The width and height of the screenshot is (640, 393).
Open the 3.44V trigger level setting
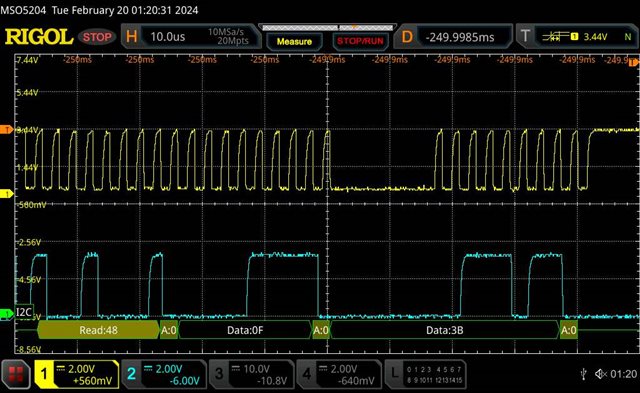tap(596, 37)
